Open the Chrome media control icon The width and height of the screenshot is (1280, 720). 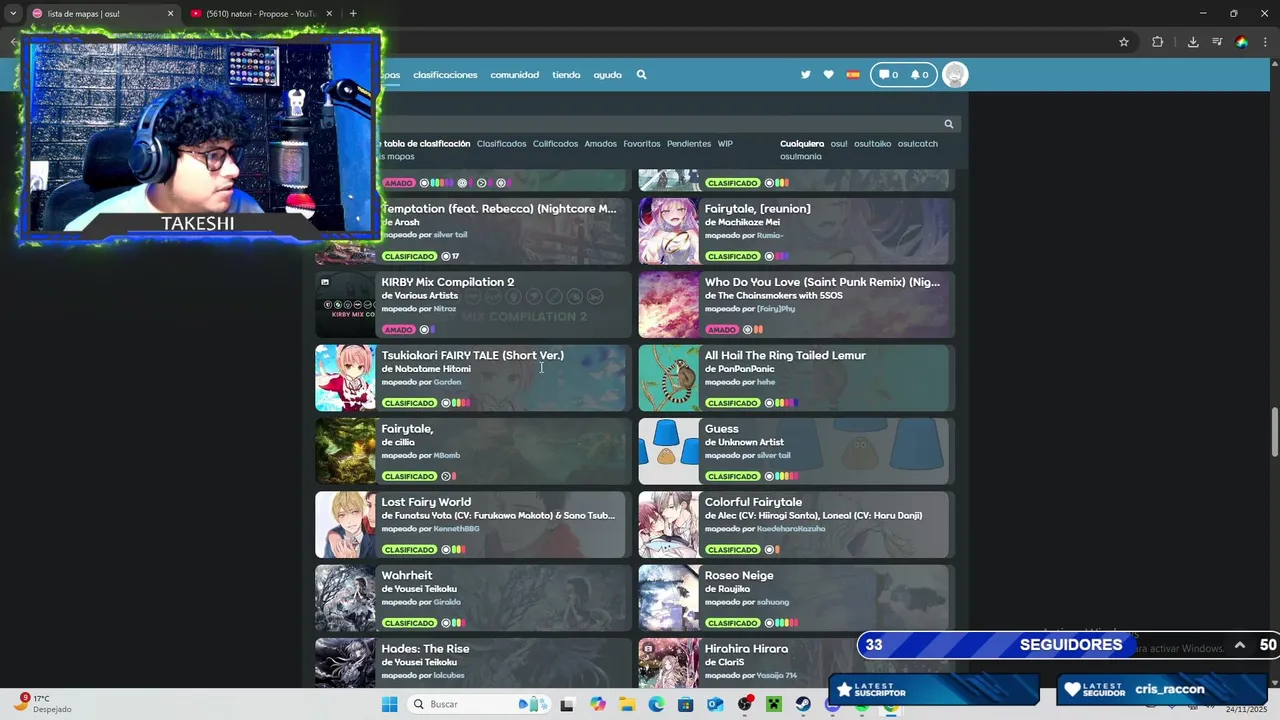coord(1217,42)
